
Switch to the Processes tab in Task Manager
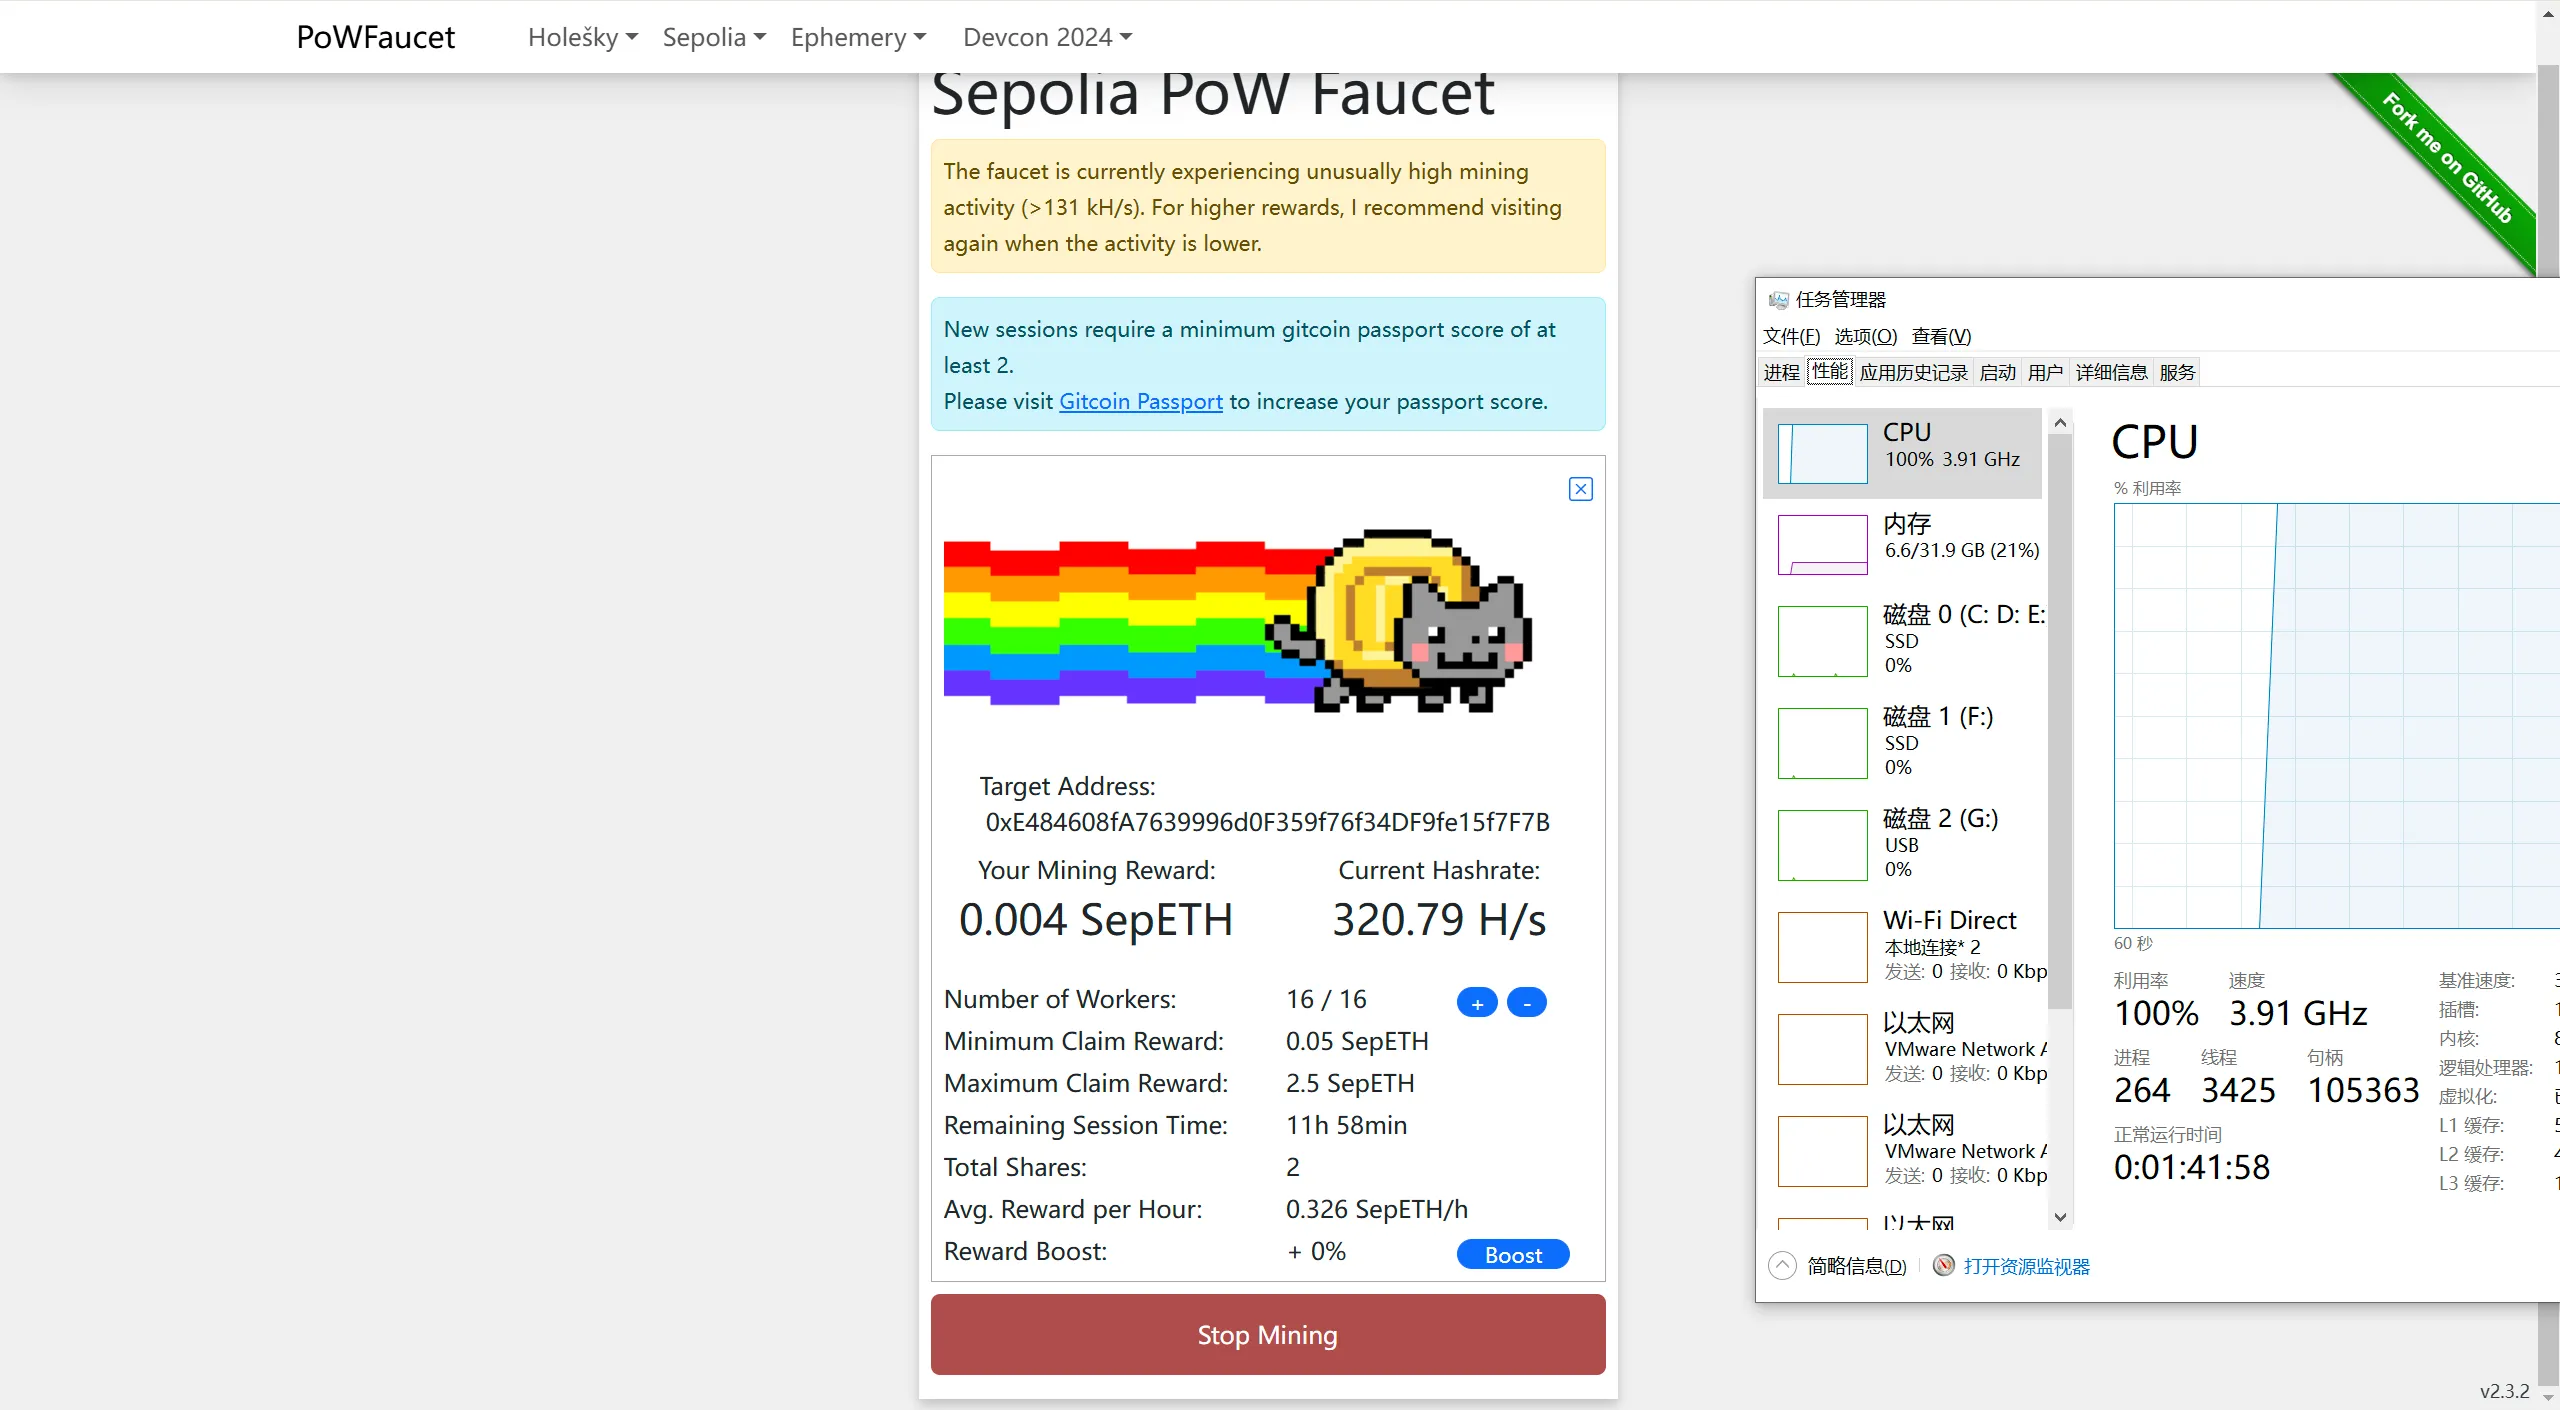point(1781,372)
